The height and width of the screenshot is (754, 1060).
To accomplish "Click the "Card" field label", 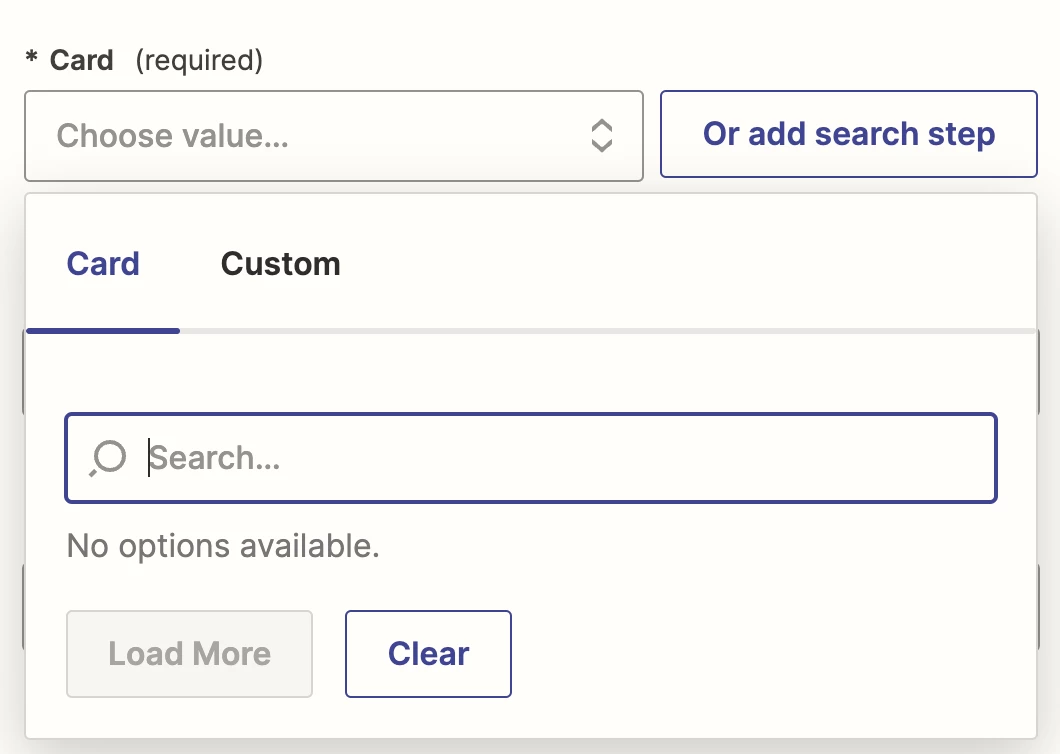I will point(82,60).
